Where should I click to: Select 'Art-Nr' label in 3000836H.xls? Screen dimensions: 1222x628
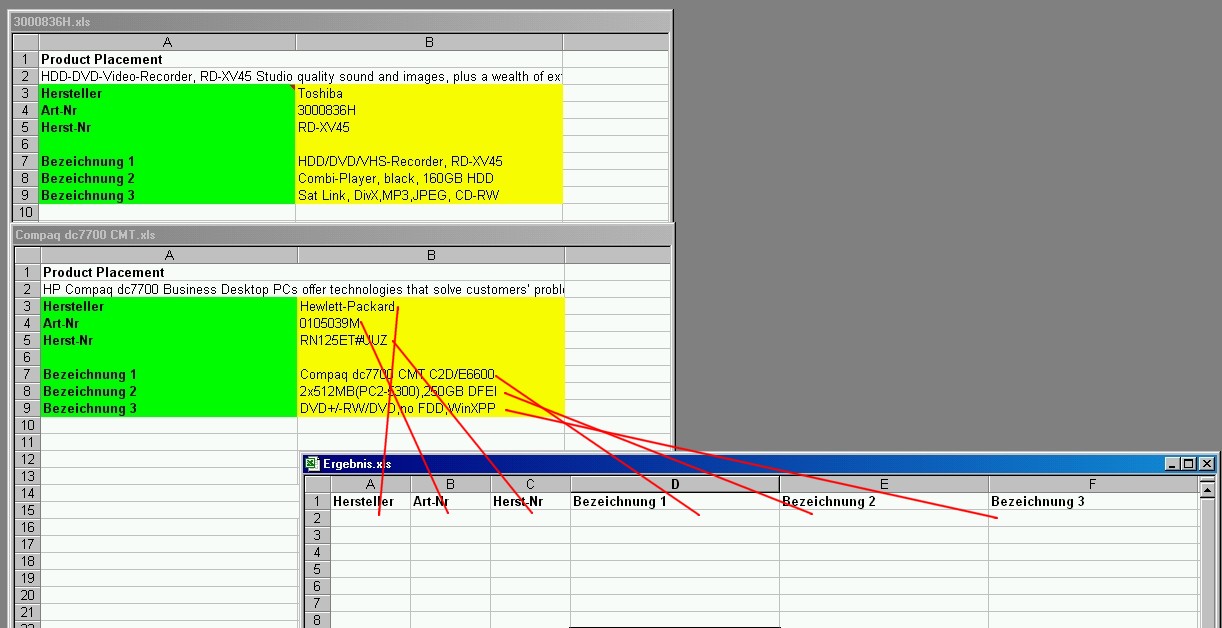tap(167, 111)
